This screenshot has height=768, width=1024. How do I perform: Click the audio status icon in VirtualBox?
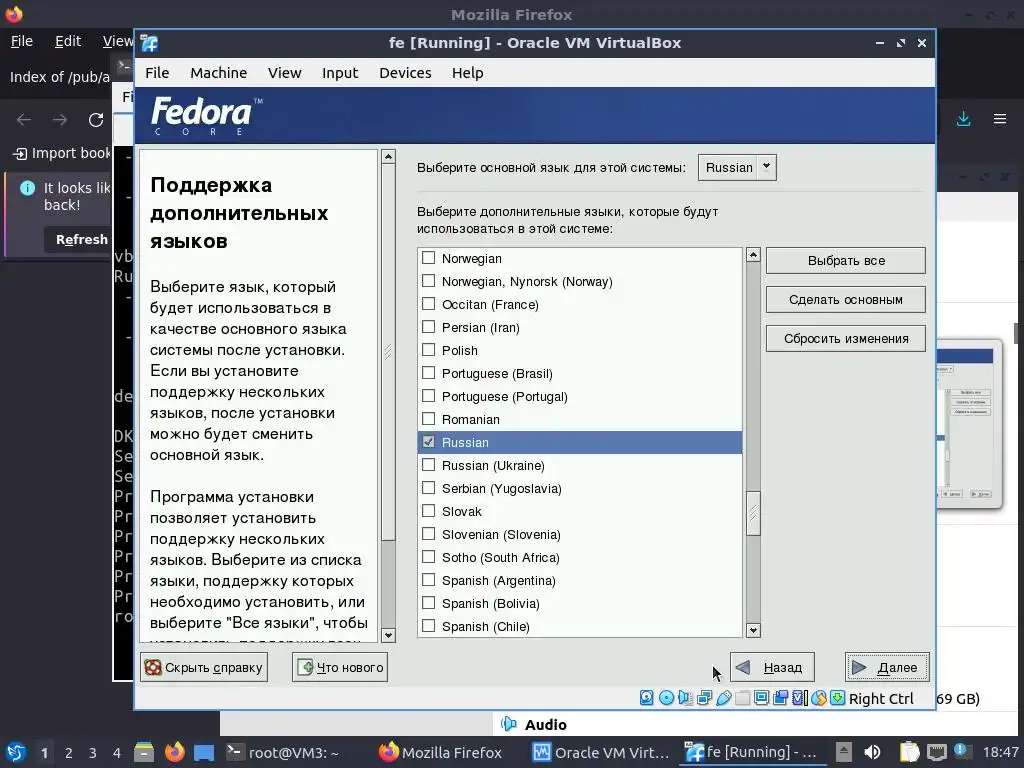coord(685,697)
